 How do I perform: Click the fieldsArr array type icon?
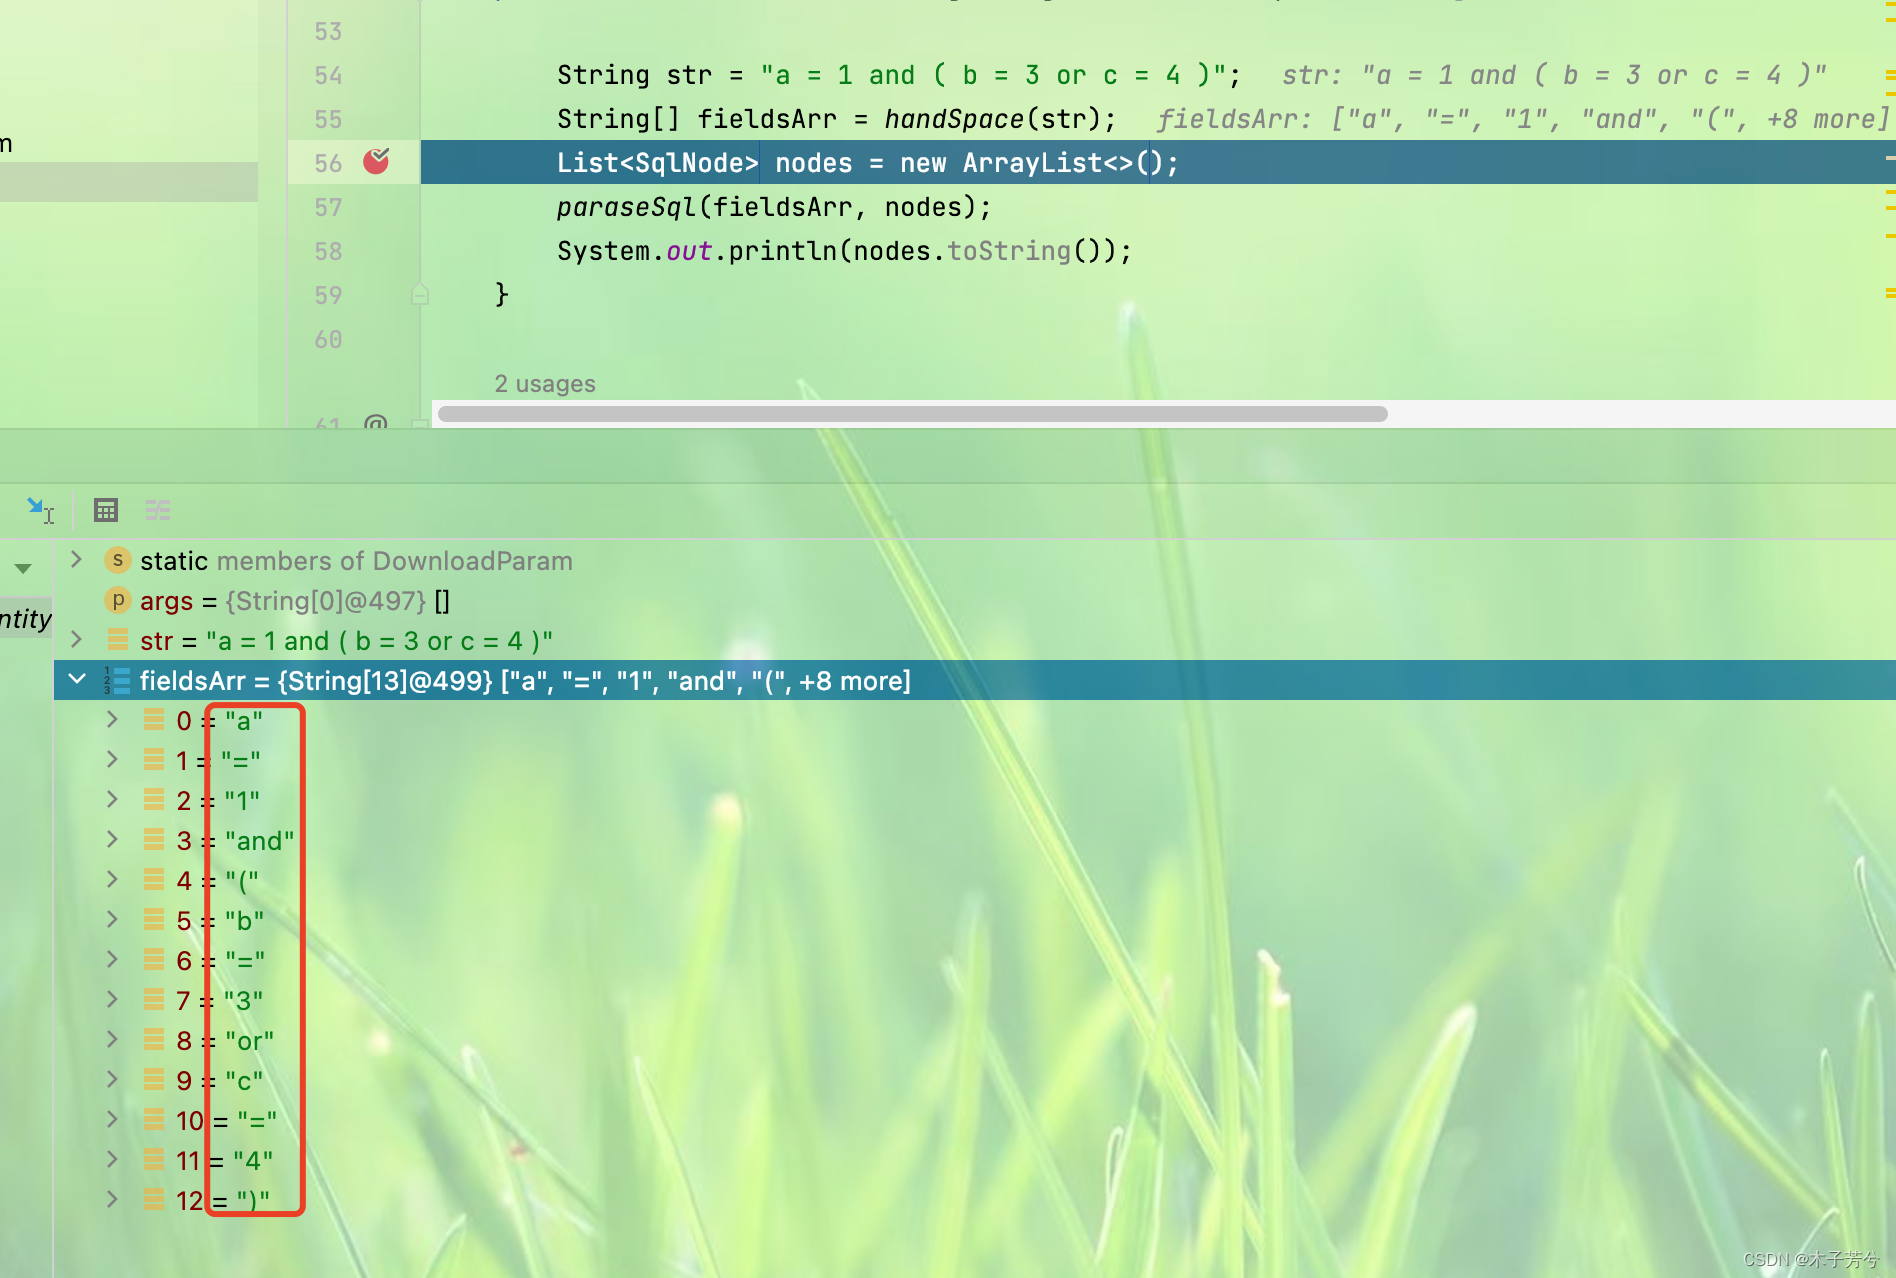click(x=117, y=681)
